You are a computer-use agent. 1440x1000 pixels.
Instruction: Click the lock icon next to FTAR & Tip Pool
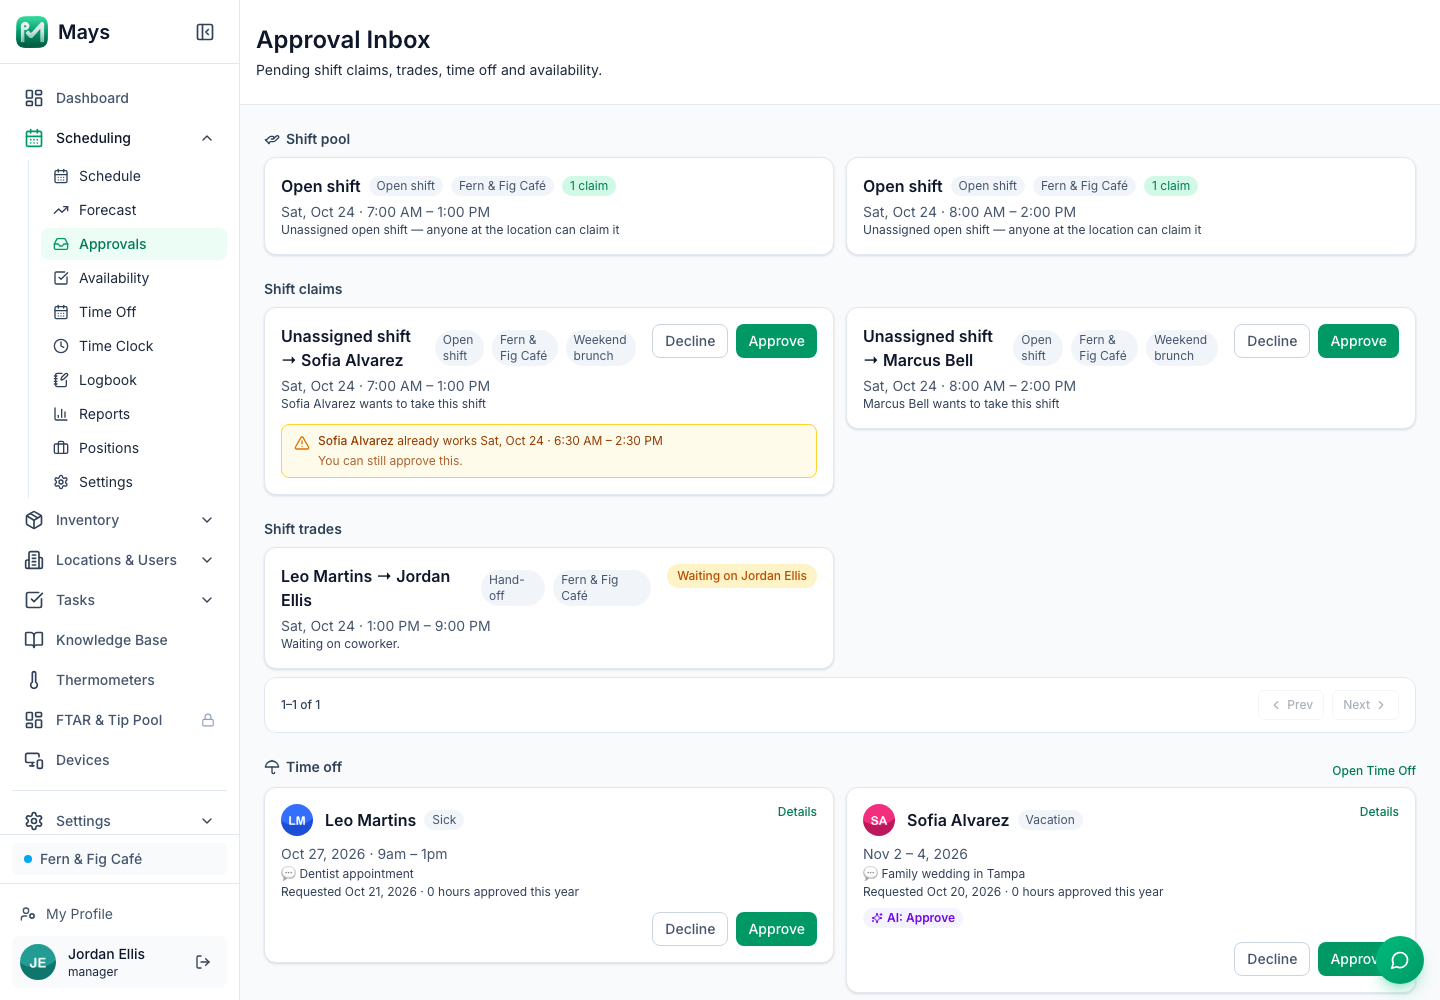(208, 720)
